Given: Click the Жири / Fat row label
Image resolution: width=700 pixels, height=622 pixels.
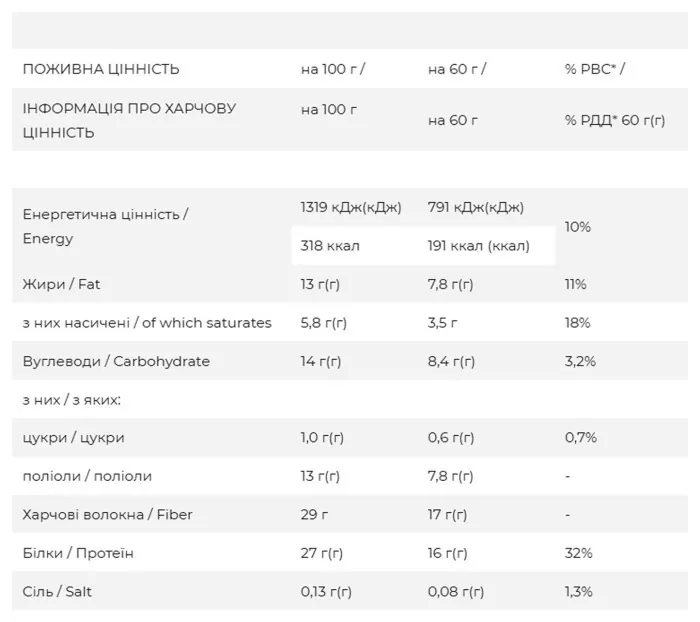Looking at the screenshot, I should coord(61,284).
